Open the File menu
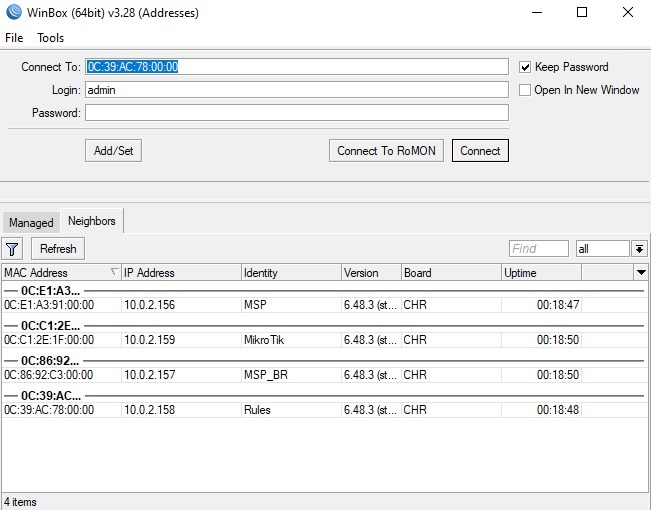The image size is (651, 510). tap(14, 38)
